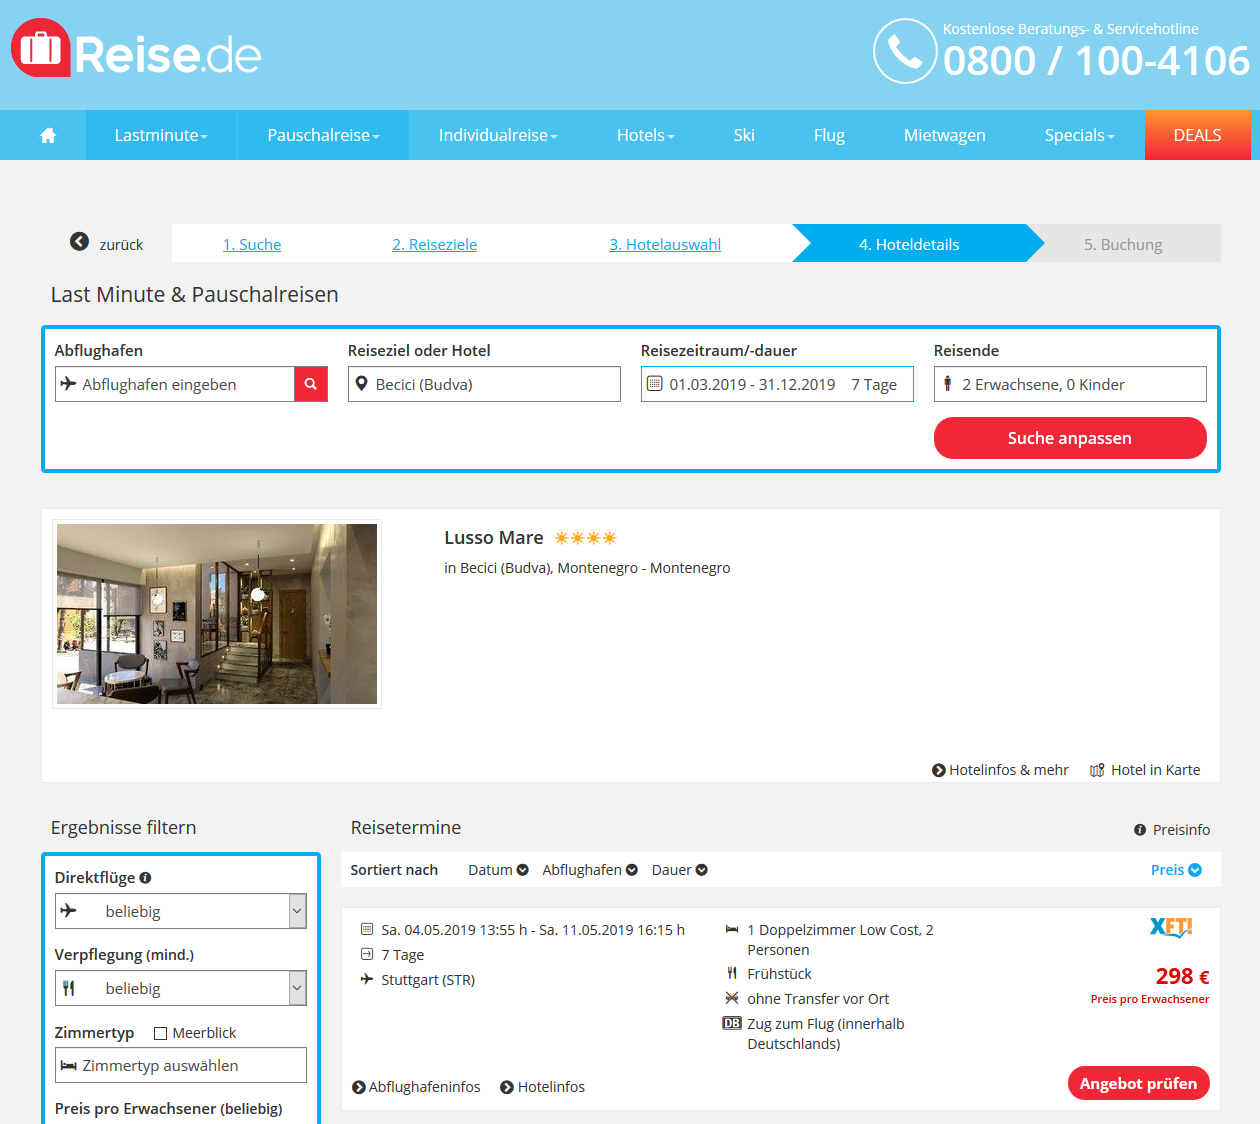Click the Lusso Mare star rating
This screenshot has width=1260, height=1124.
(586, 538)
